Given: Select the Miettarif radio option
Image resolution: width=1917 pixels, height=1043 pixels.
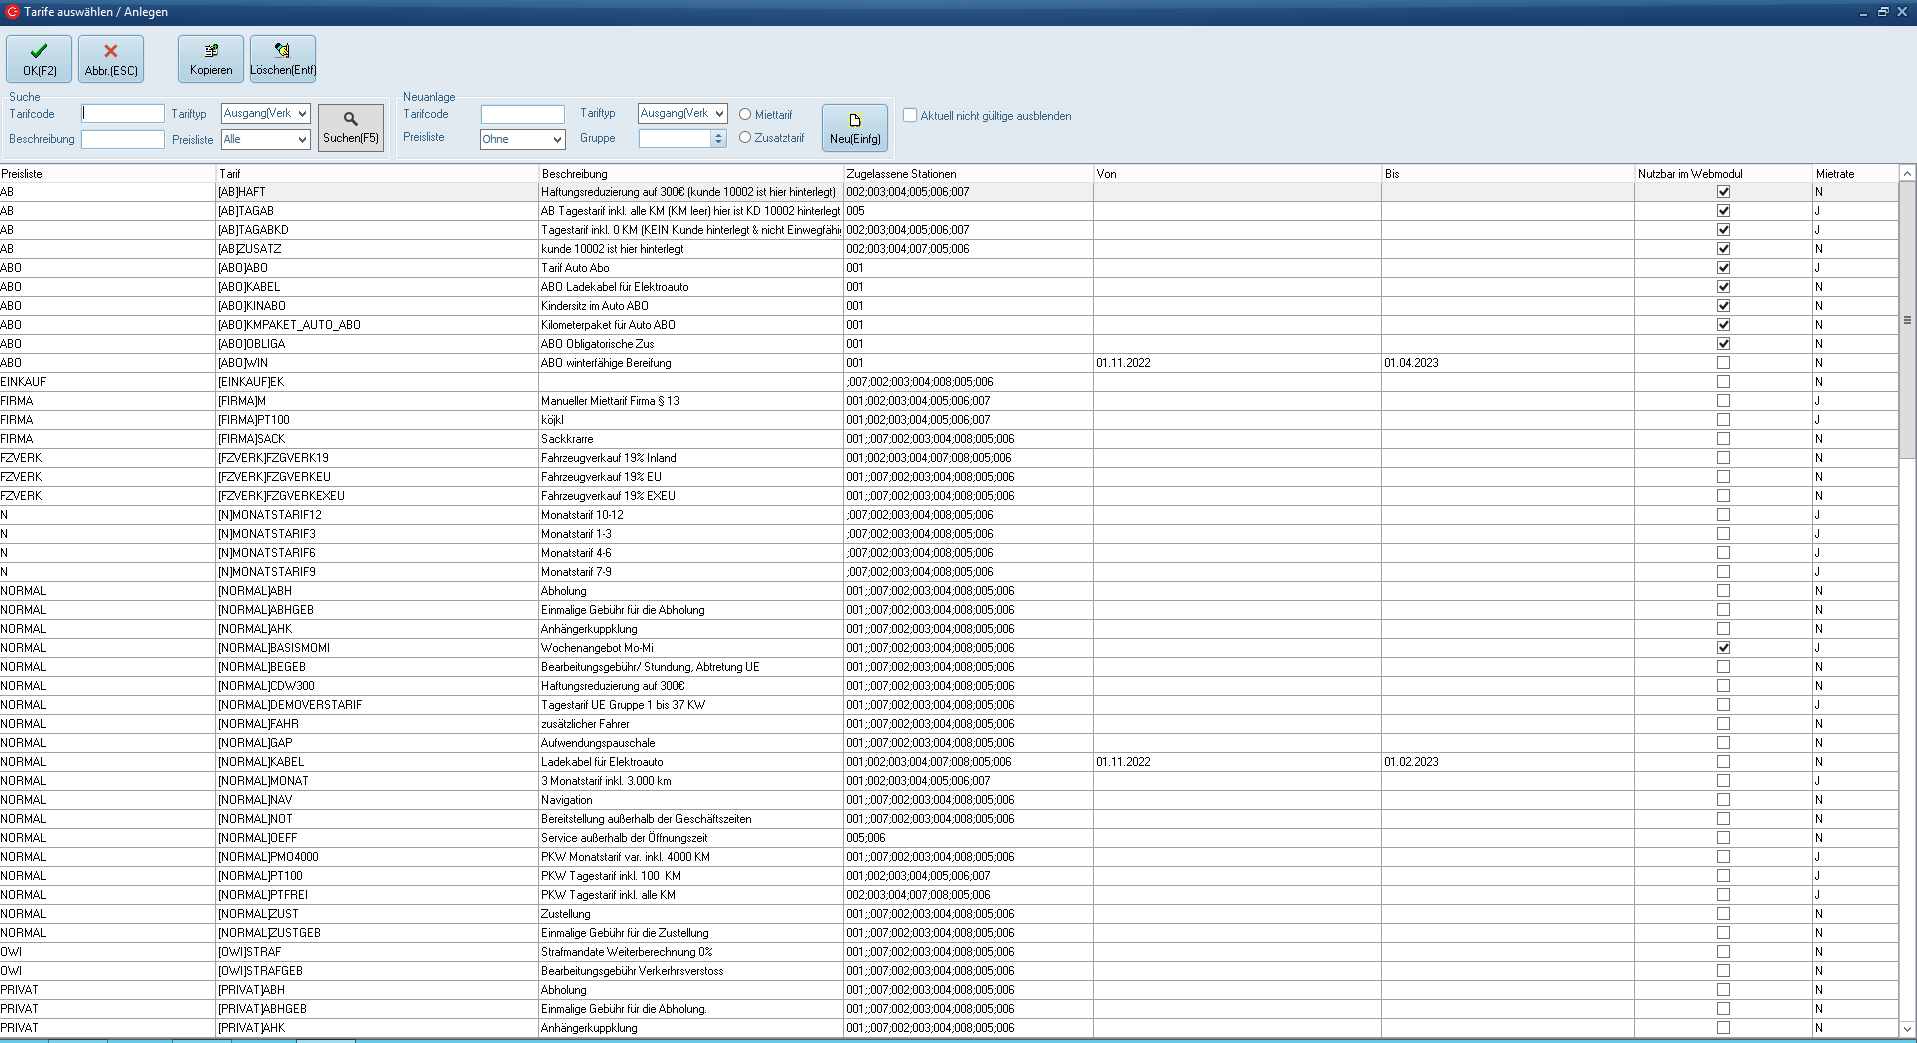Looking at the screenshot, I should coord(745,115).
